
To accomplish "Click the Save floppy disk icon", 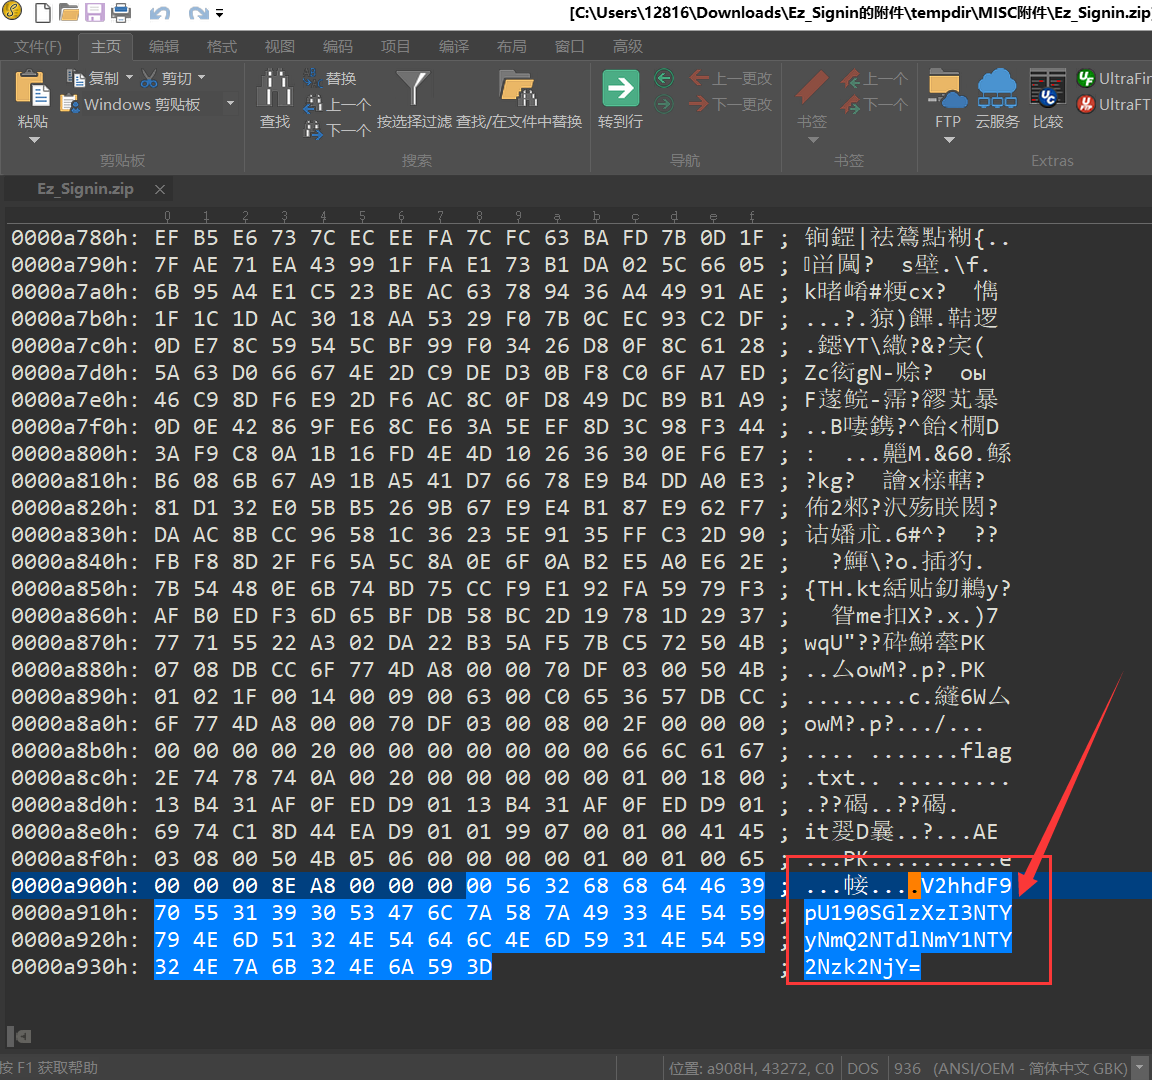I will (95, 13).
